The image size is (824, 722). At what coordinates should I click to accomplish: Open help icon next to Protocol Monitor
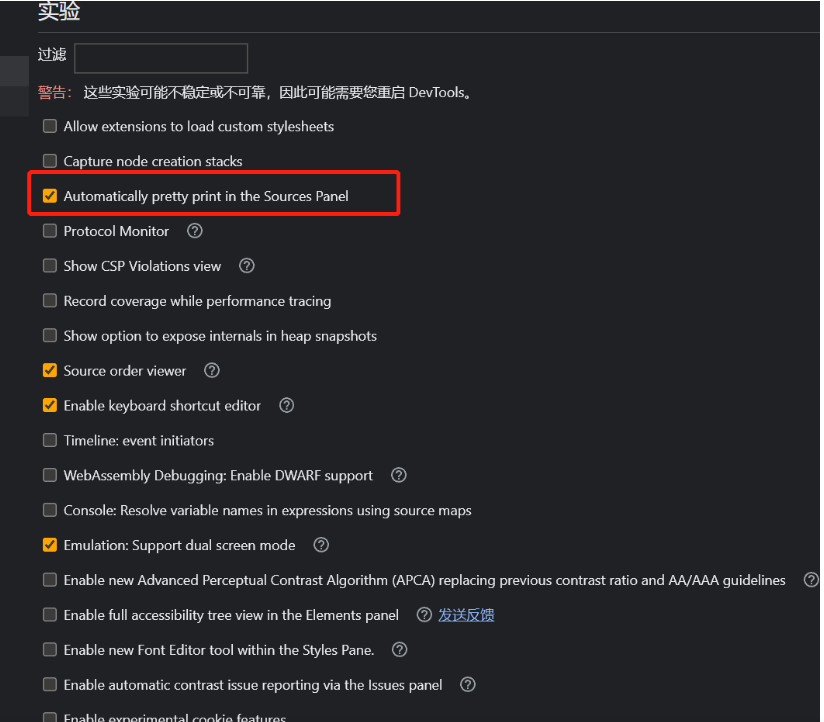click(x=194, y=231)
